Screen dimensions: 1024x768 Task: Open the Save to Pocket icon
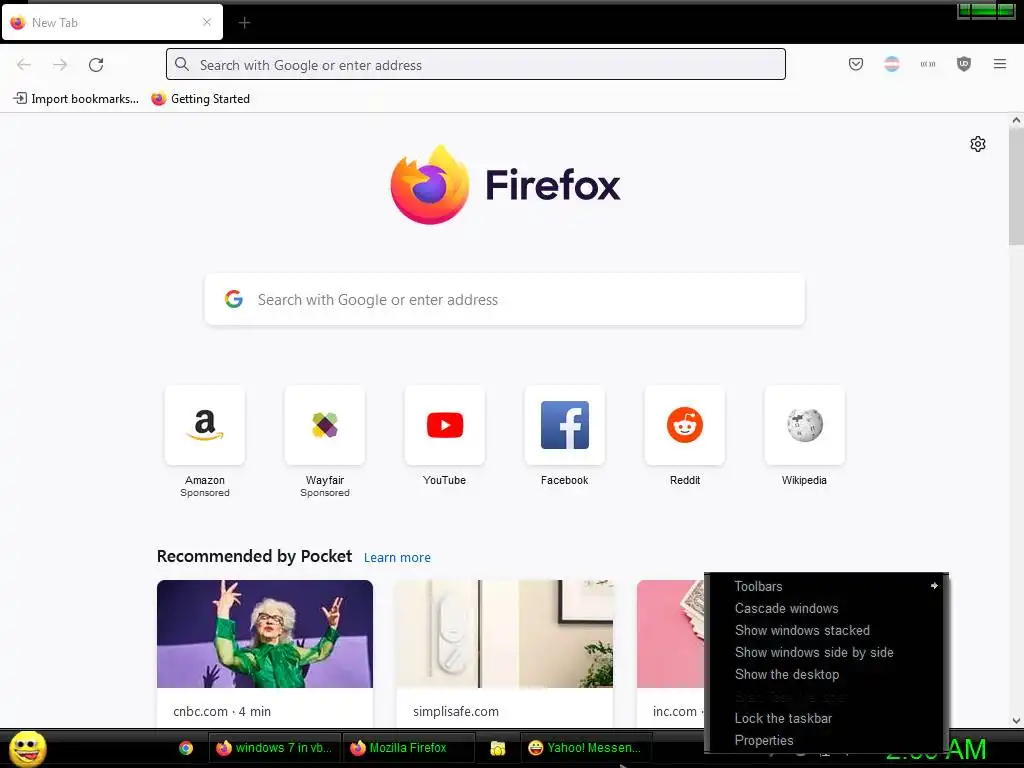(856, 64)
